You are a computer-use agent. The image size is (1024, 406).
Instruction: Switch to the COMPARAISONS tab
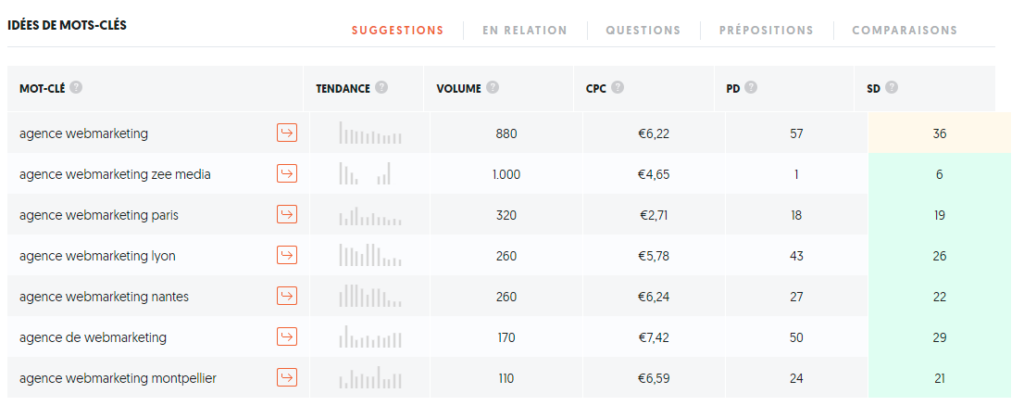click(904, 30)
